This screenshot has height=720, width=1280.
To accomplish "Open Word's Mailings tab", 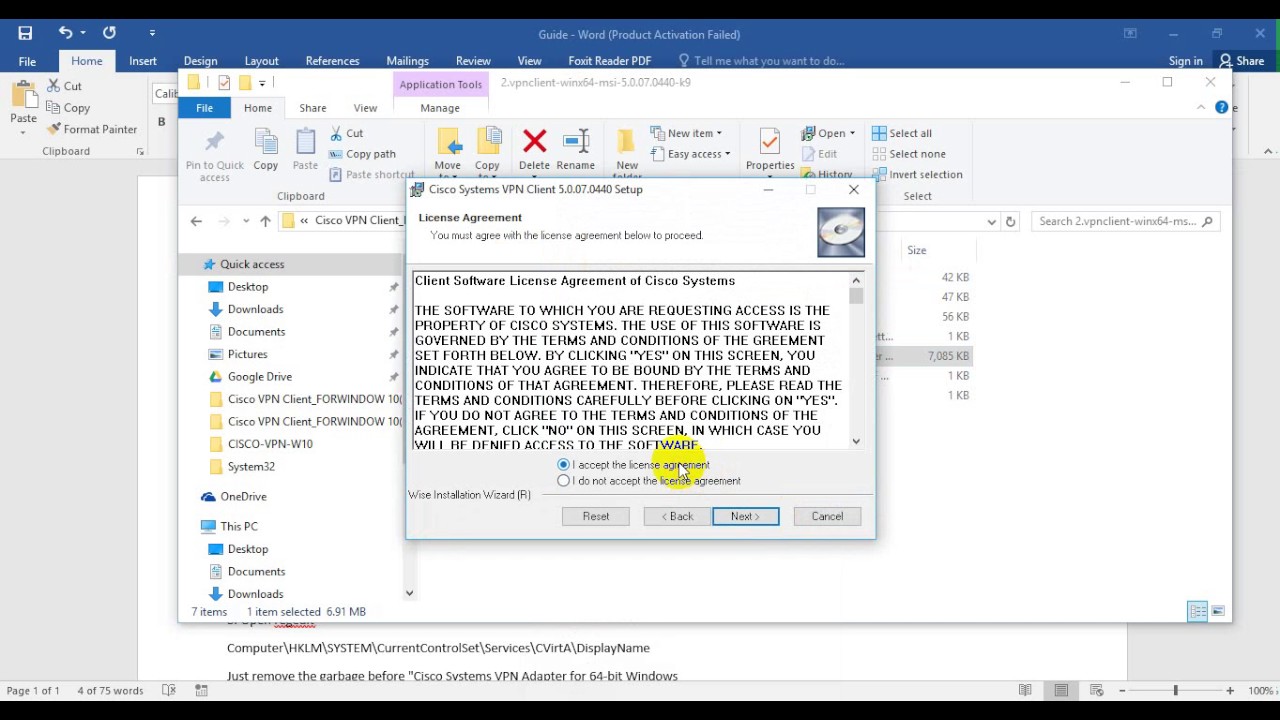I will pyautogui.click(x=407, y=61).
